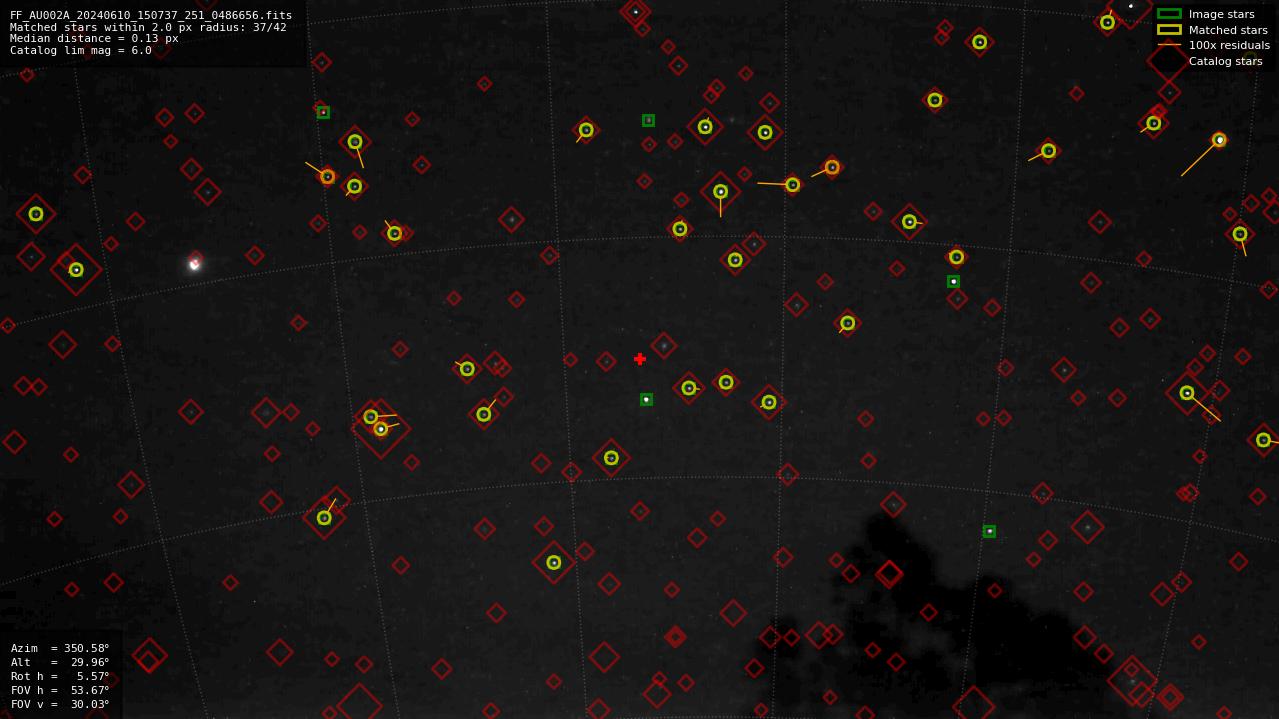
Task: Click the red center cross marker
Action: (x=640, y=359)
